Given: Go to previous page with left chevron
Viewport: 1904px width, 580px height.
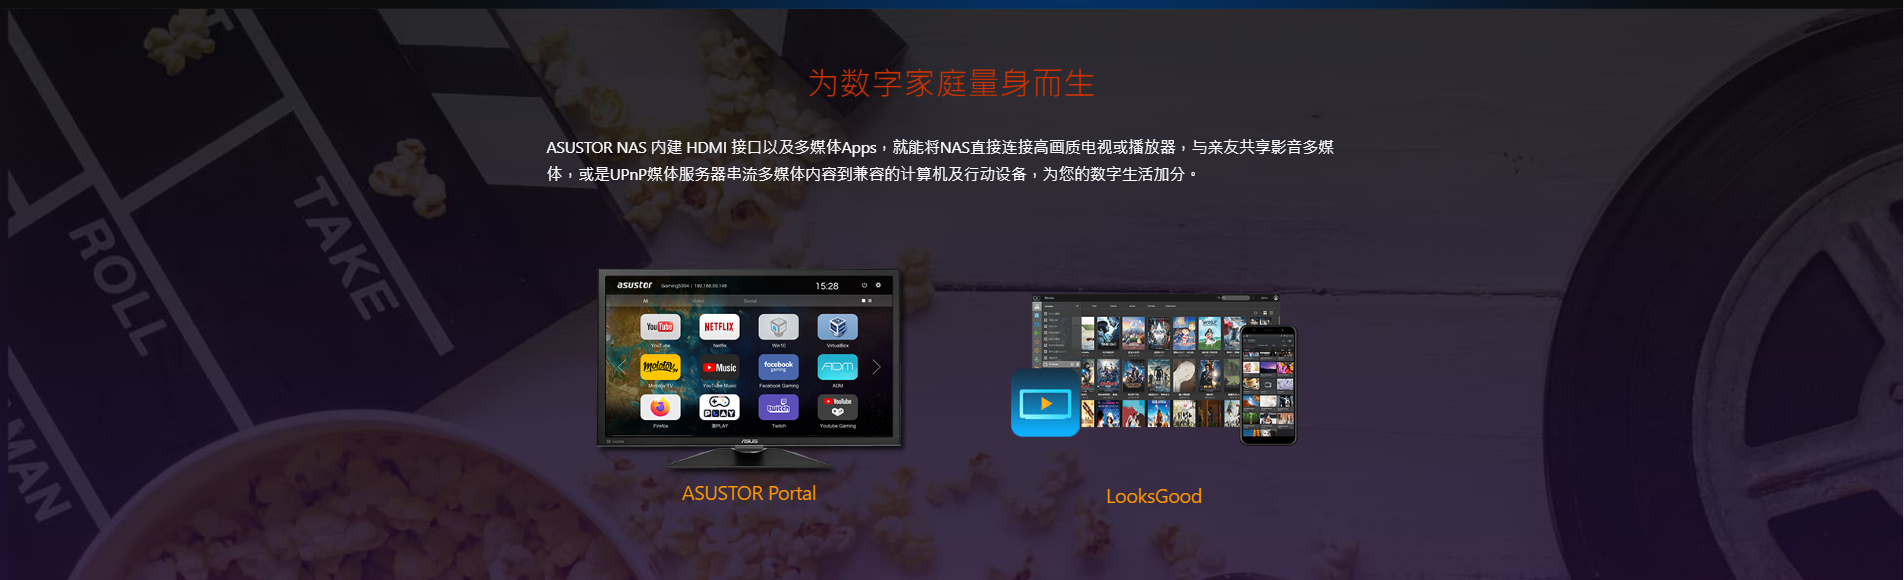Looking at the screenshot, I should point(620,367).
